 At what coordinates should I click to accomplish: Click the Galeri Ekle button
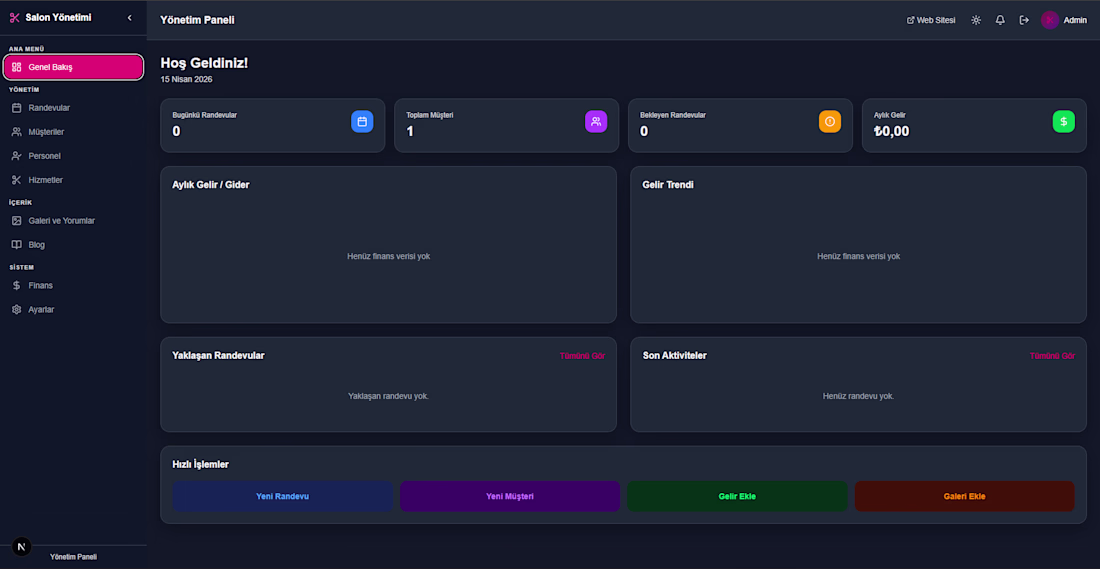click(x=965, y=496)
